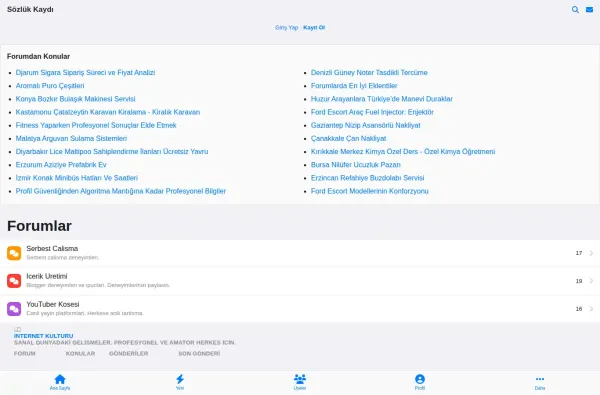Click the Forumdan Konular heading

(x=38, y=56)
